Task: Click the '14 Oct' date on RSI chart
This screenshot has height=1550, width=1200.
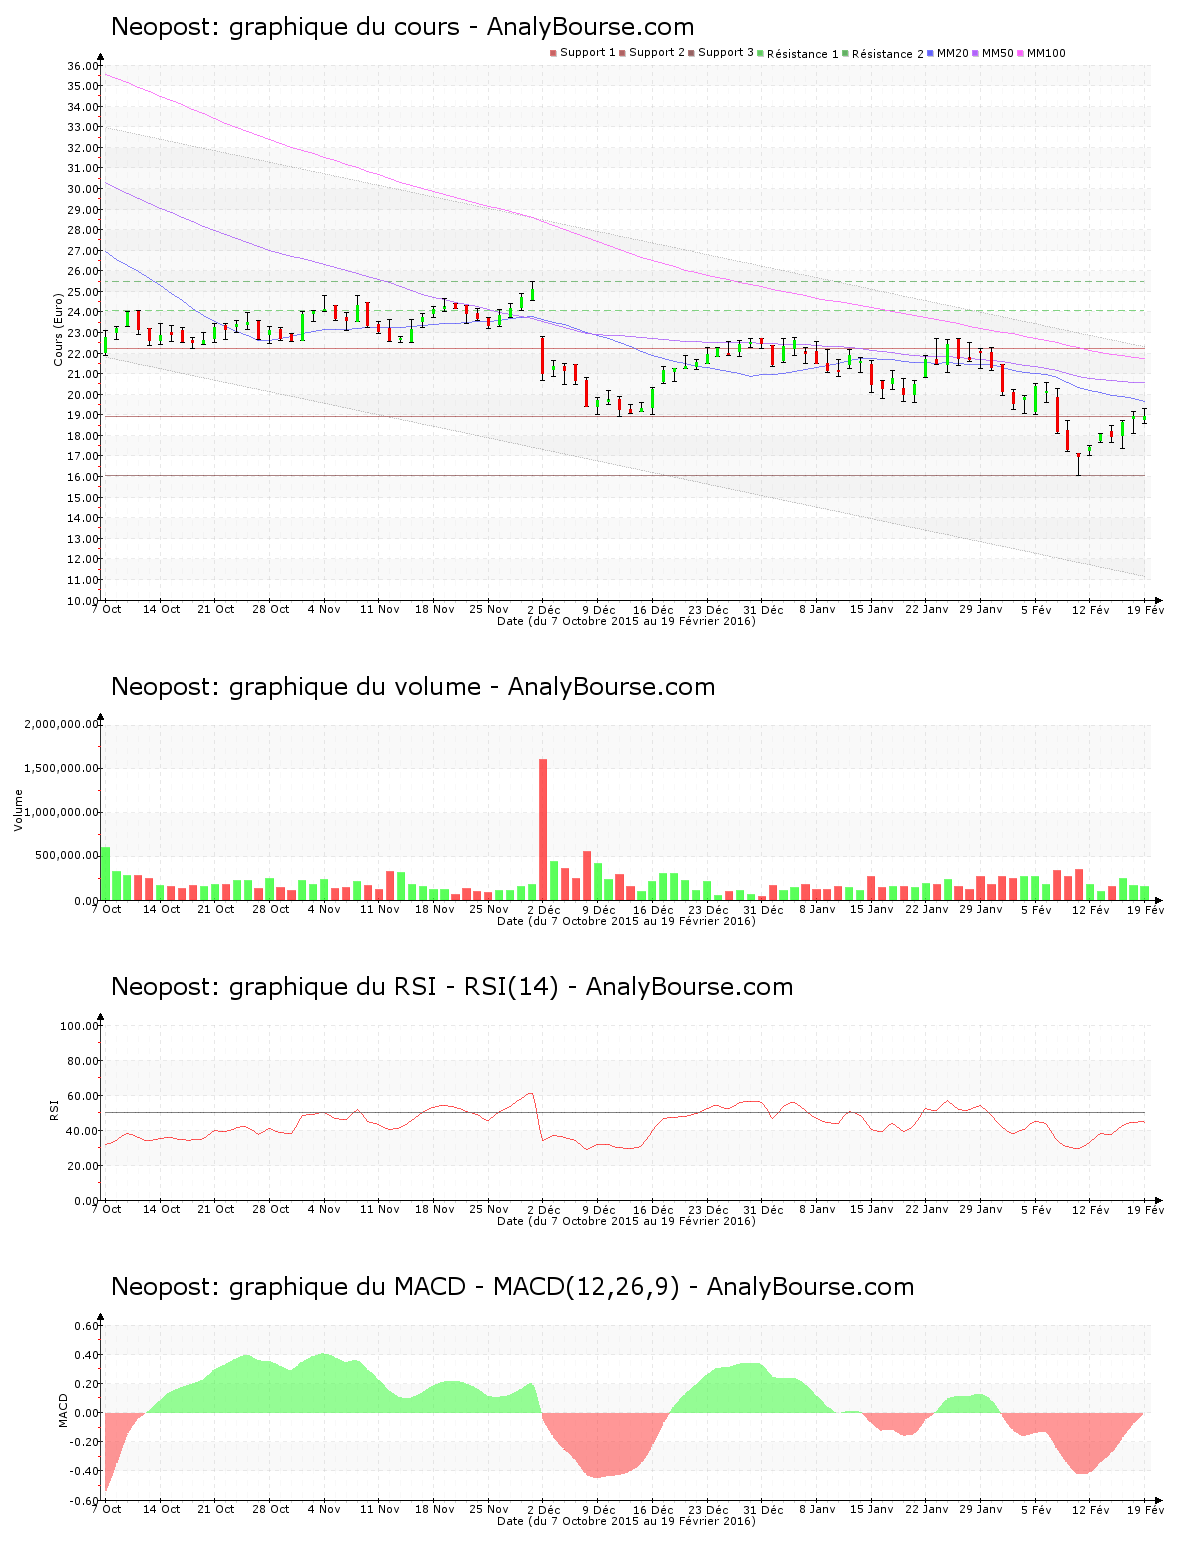Action: pos(162,1210)
